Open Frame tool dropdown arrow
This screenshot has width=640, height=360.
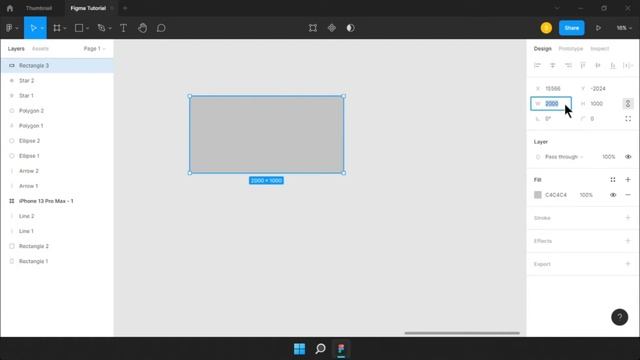tap(64, 28)
